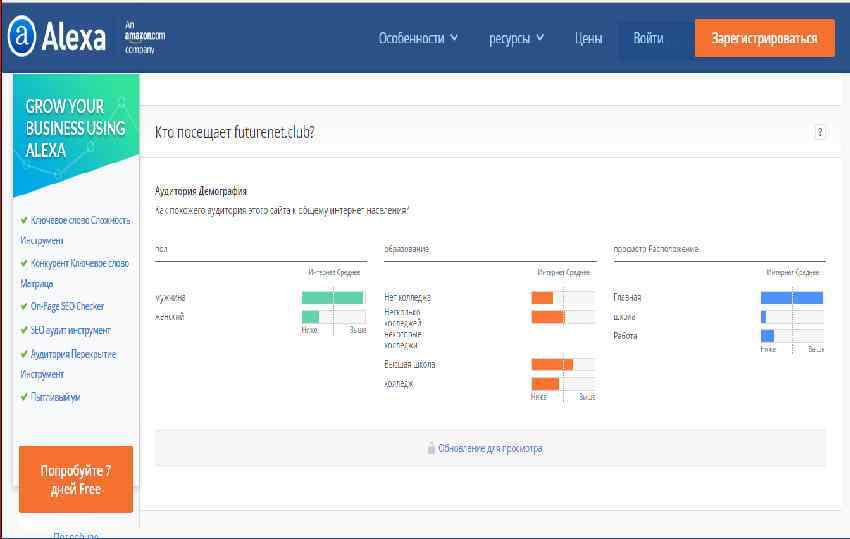Click the Аудитория Демография heading text

[201, 191]
